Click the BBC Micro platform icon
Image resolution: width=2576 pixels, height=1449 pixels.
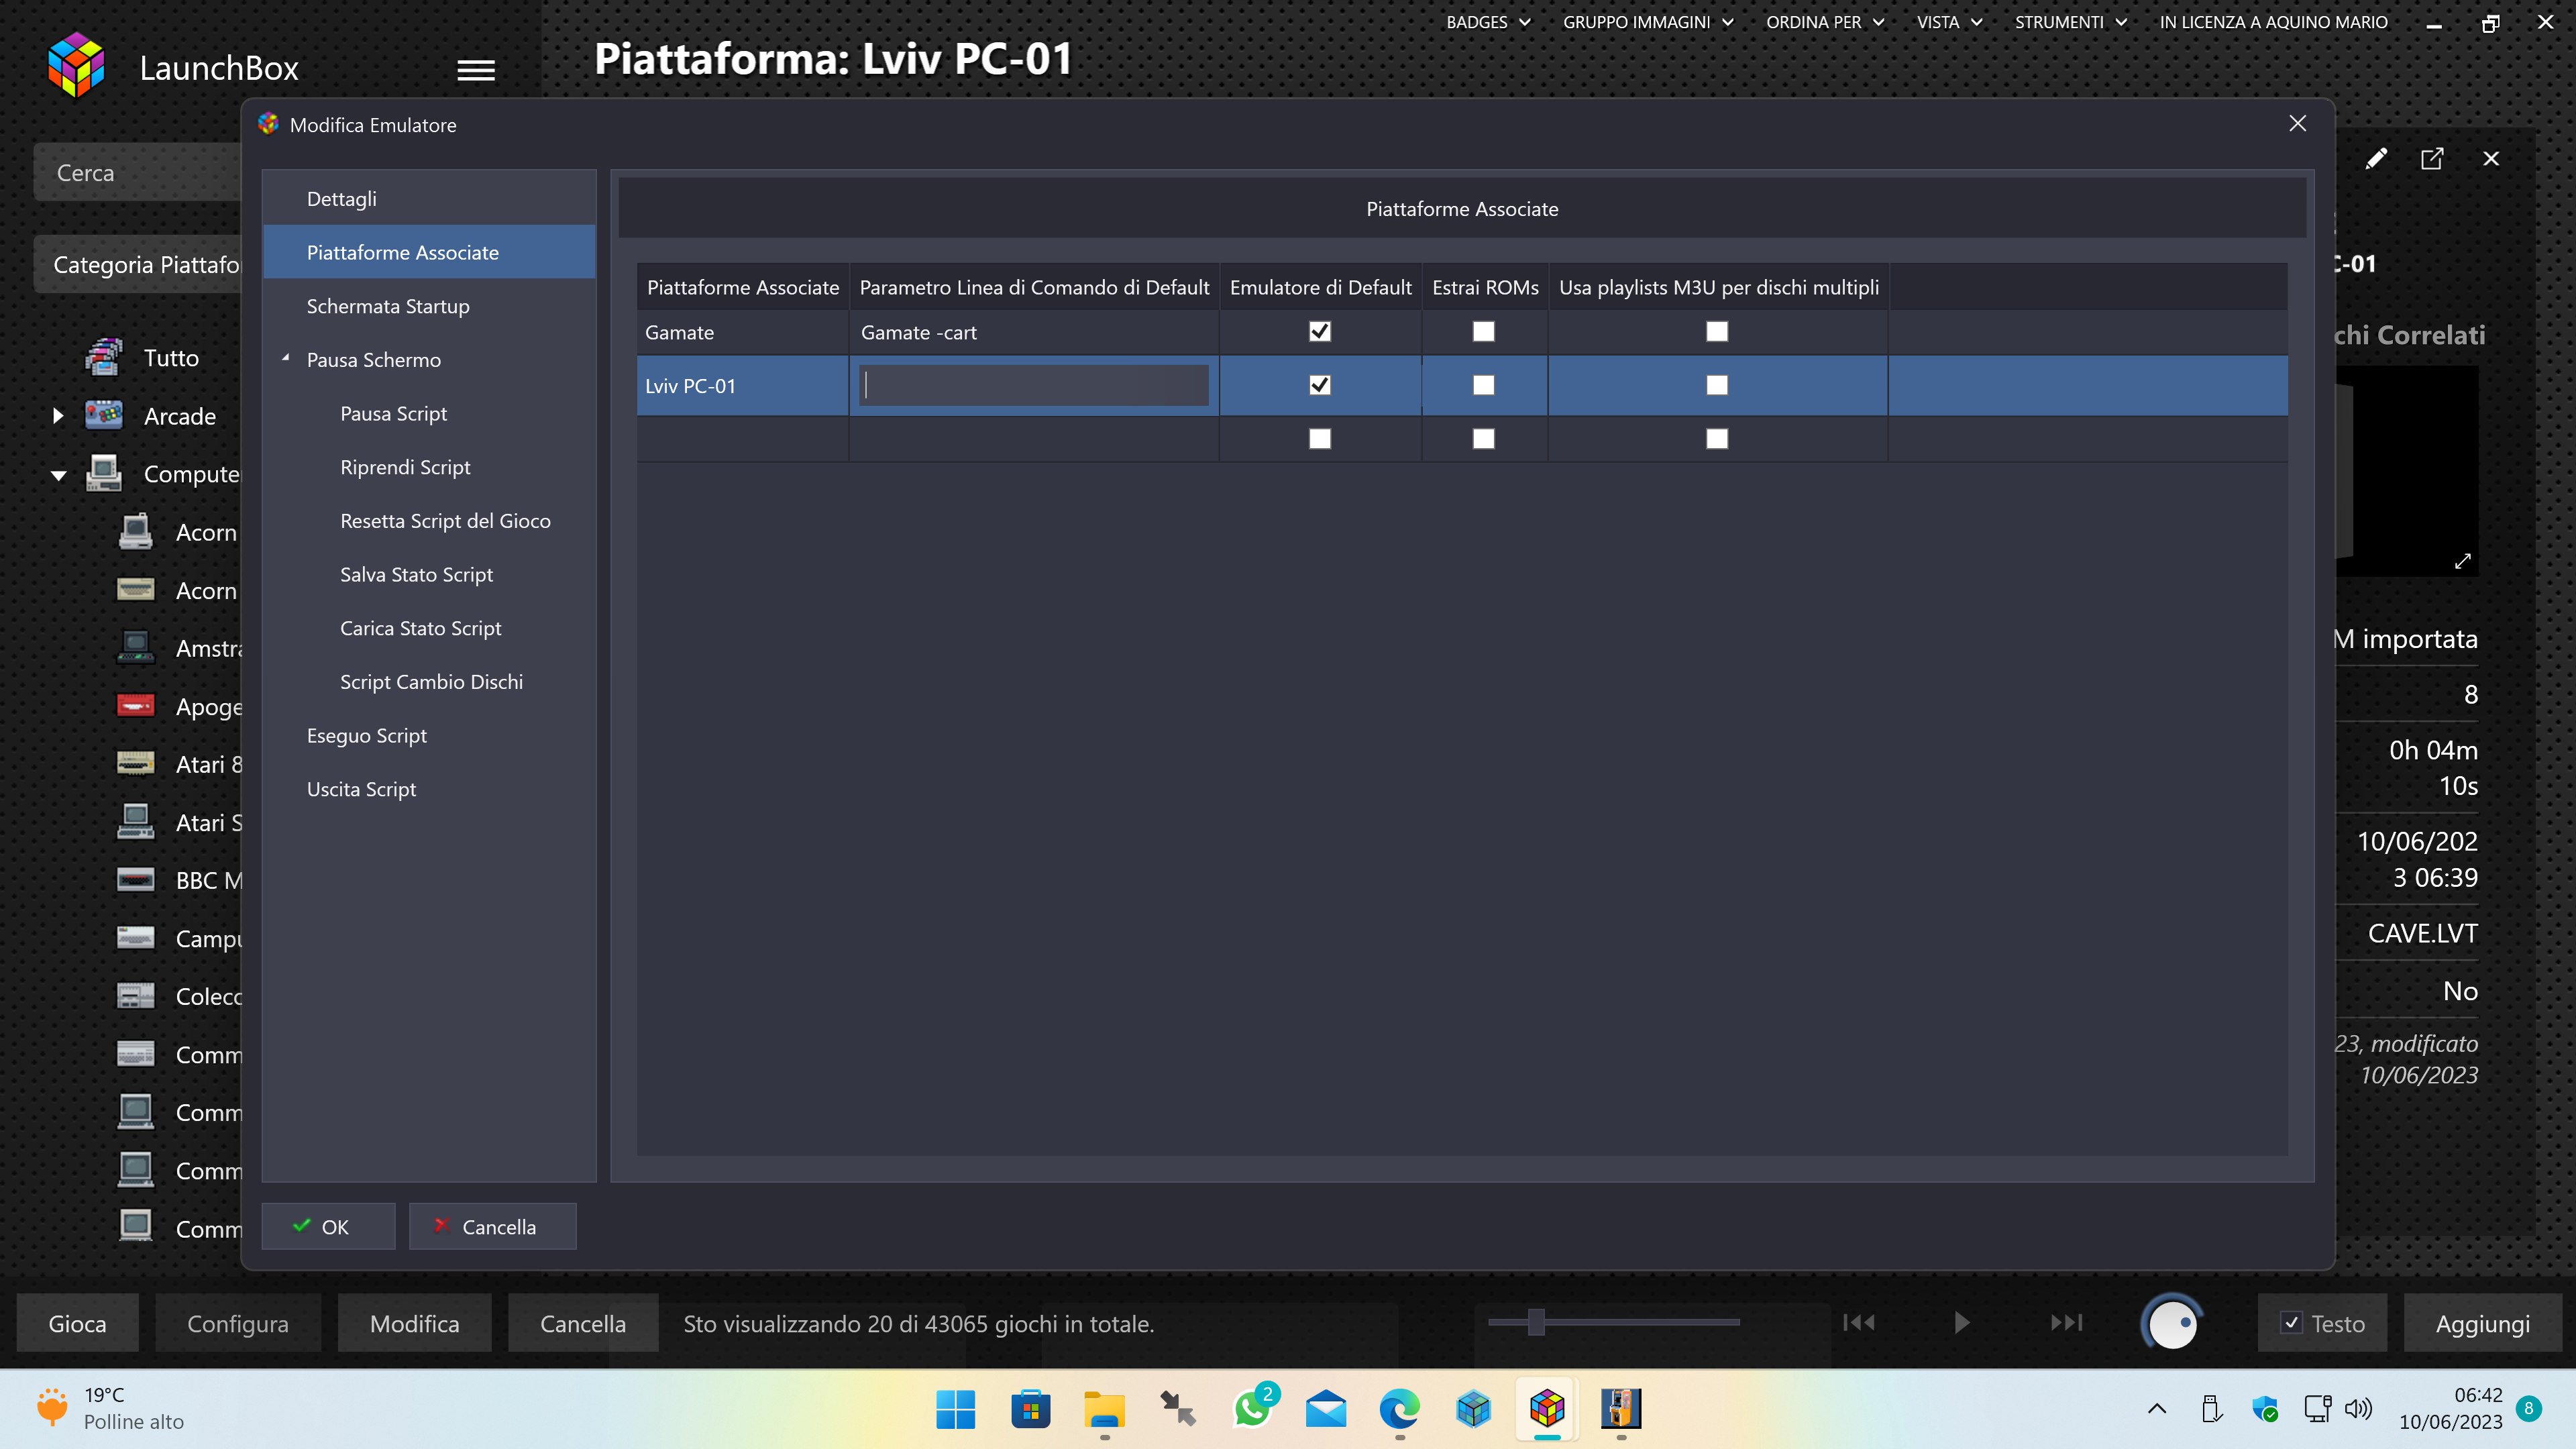click(136, 880)
